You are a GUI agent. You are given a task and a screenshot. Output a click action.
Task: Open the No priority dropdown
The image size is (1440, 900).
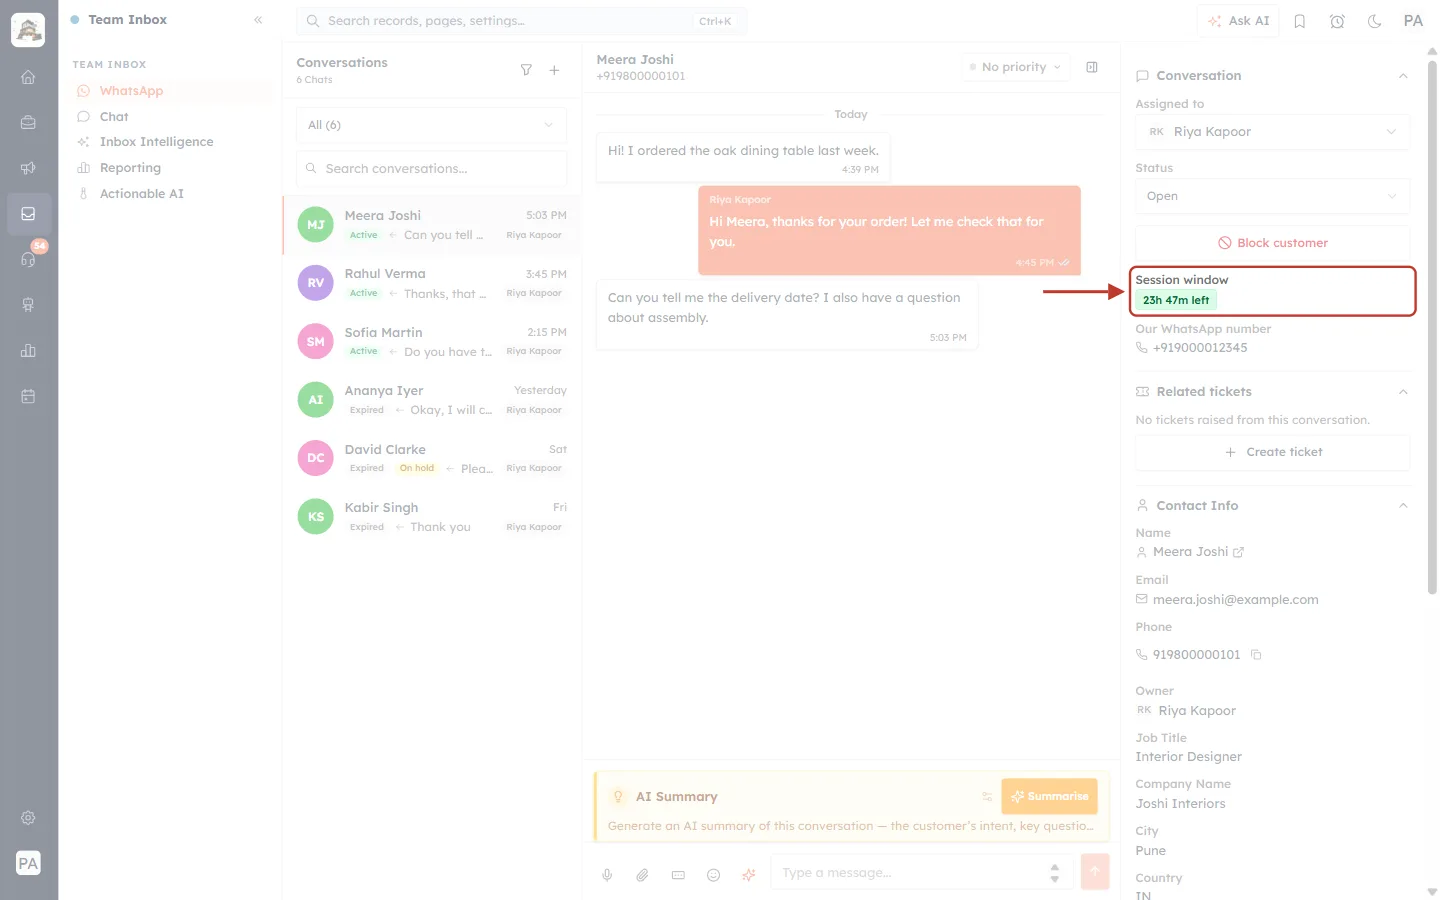pyautogui.click(x=1015, y=67)
